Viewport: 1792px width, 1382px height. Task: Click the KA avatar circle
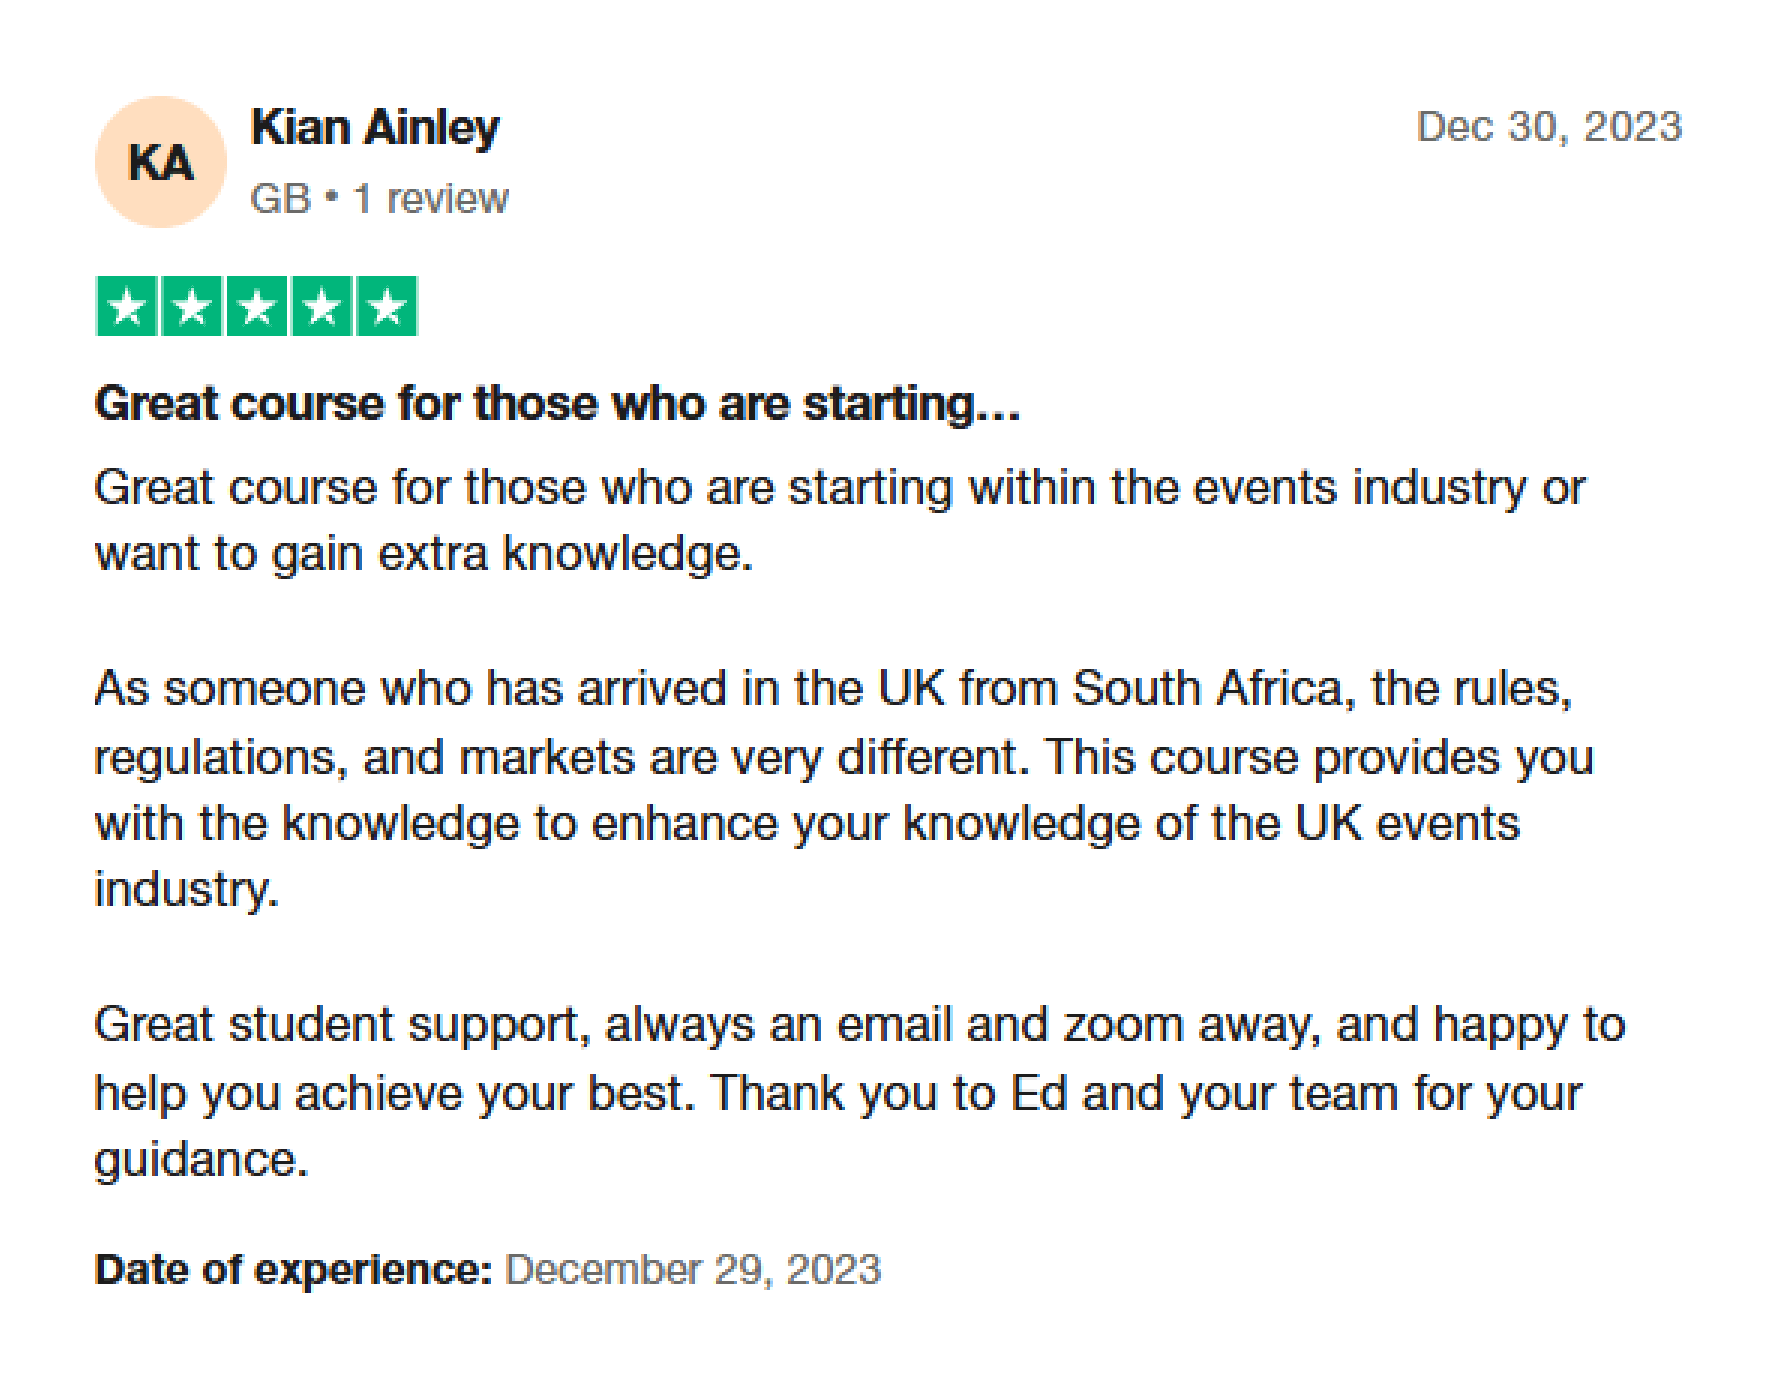point(161,162)
